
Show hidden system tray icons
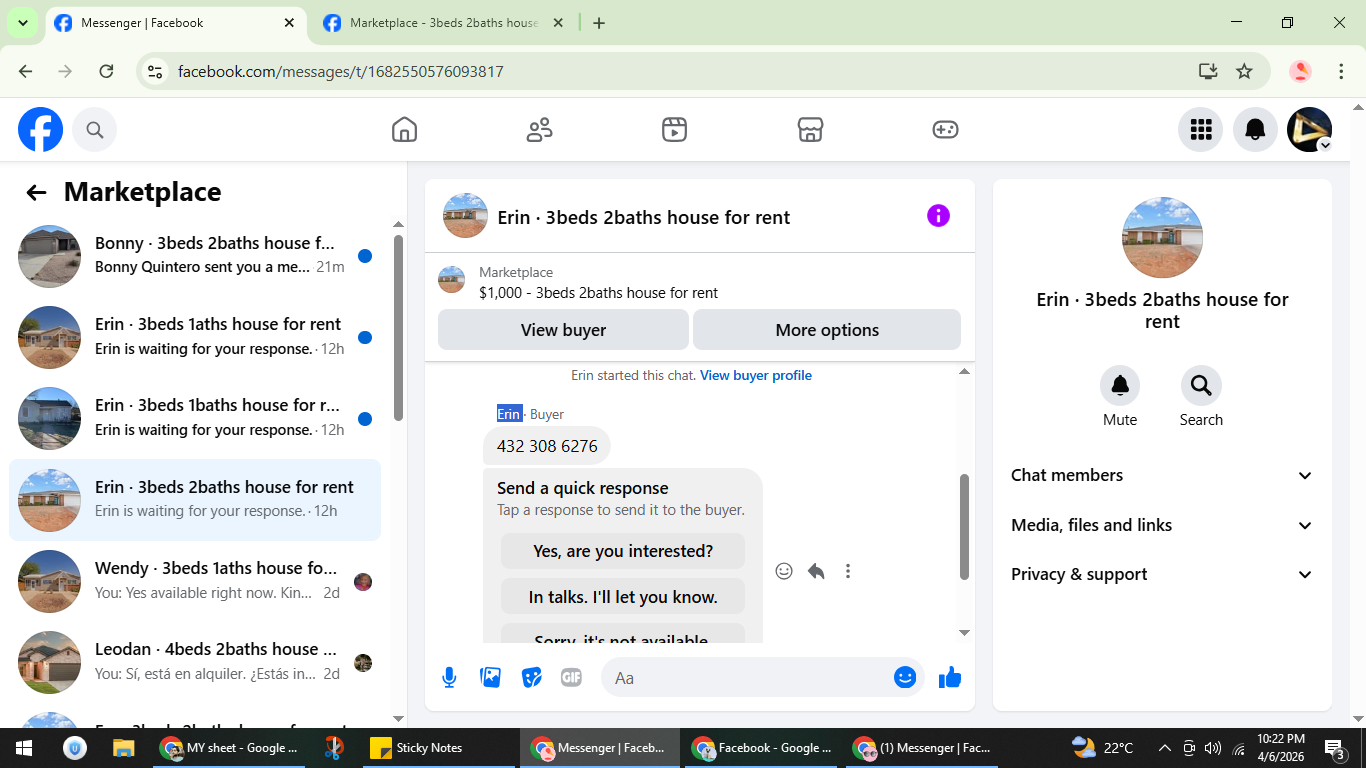[1164, 748]
